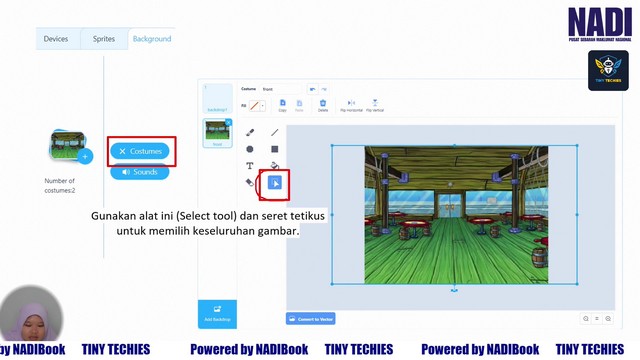Click Convert to Vector button

tap(311, 319)
